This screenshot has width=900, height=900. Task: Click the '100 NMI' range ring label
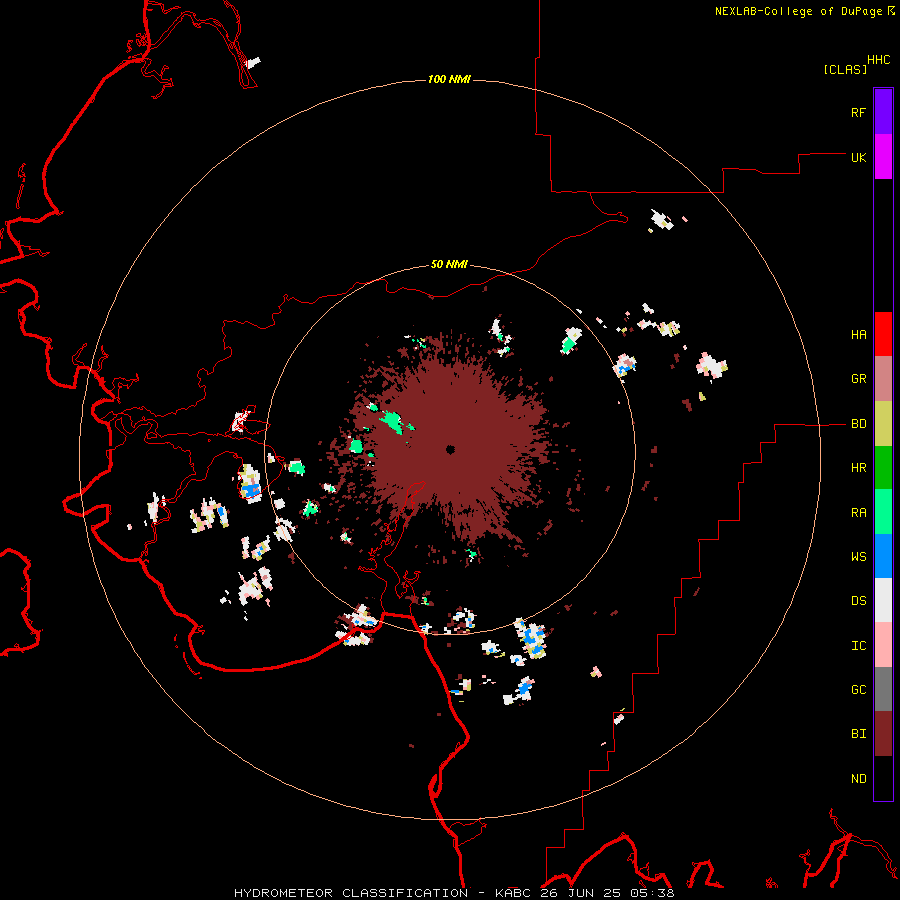pos(449,79)
